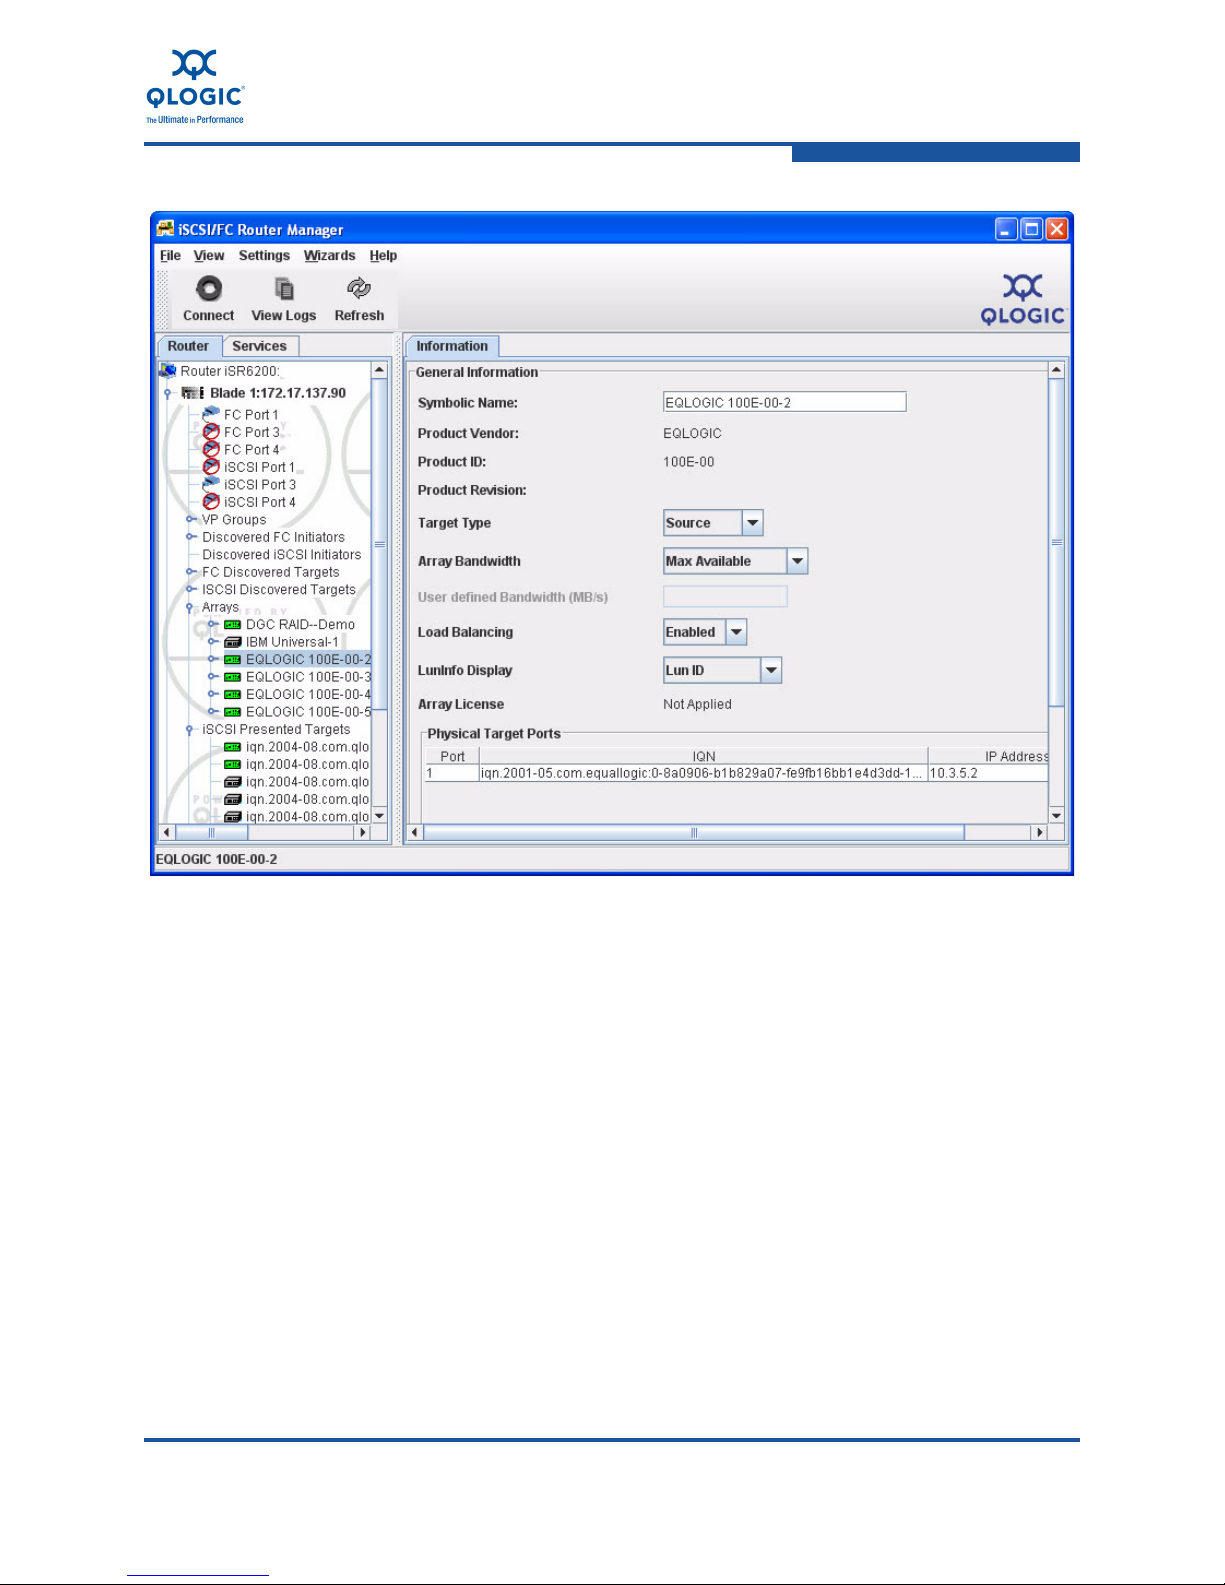This screenshot has height=1585, width=1225.
Task: Select the Blade 1:172.17.137.90 icon
Action: pos(193,393)
